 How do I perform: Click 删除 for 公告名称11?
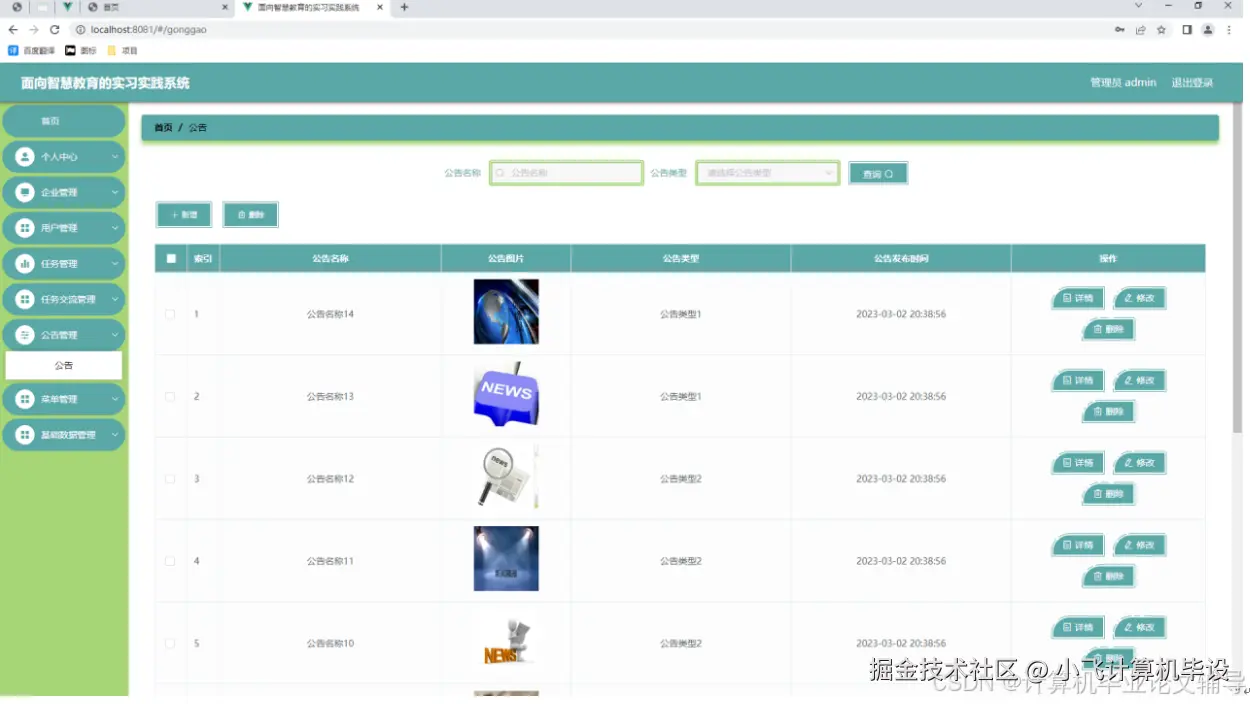point(1109,576)
